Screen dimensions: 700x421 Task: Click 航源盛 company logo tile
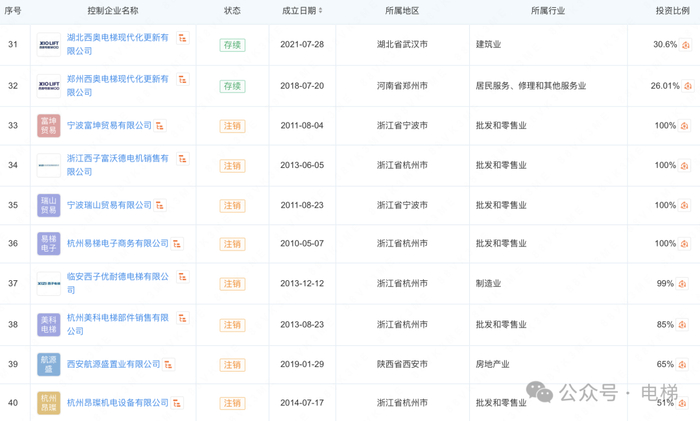(49, 364)
